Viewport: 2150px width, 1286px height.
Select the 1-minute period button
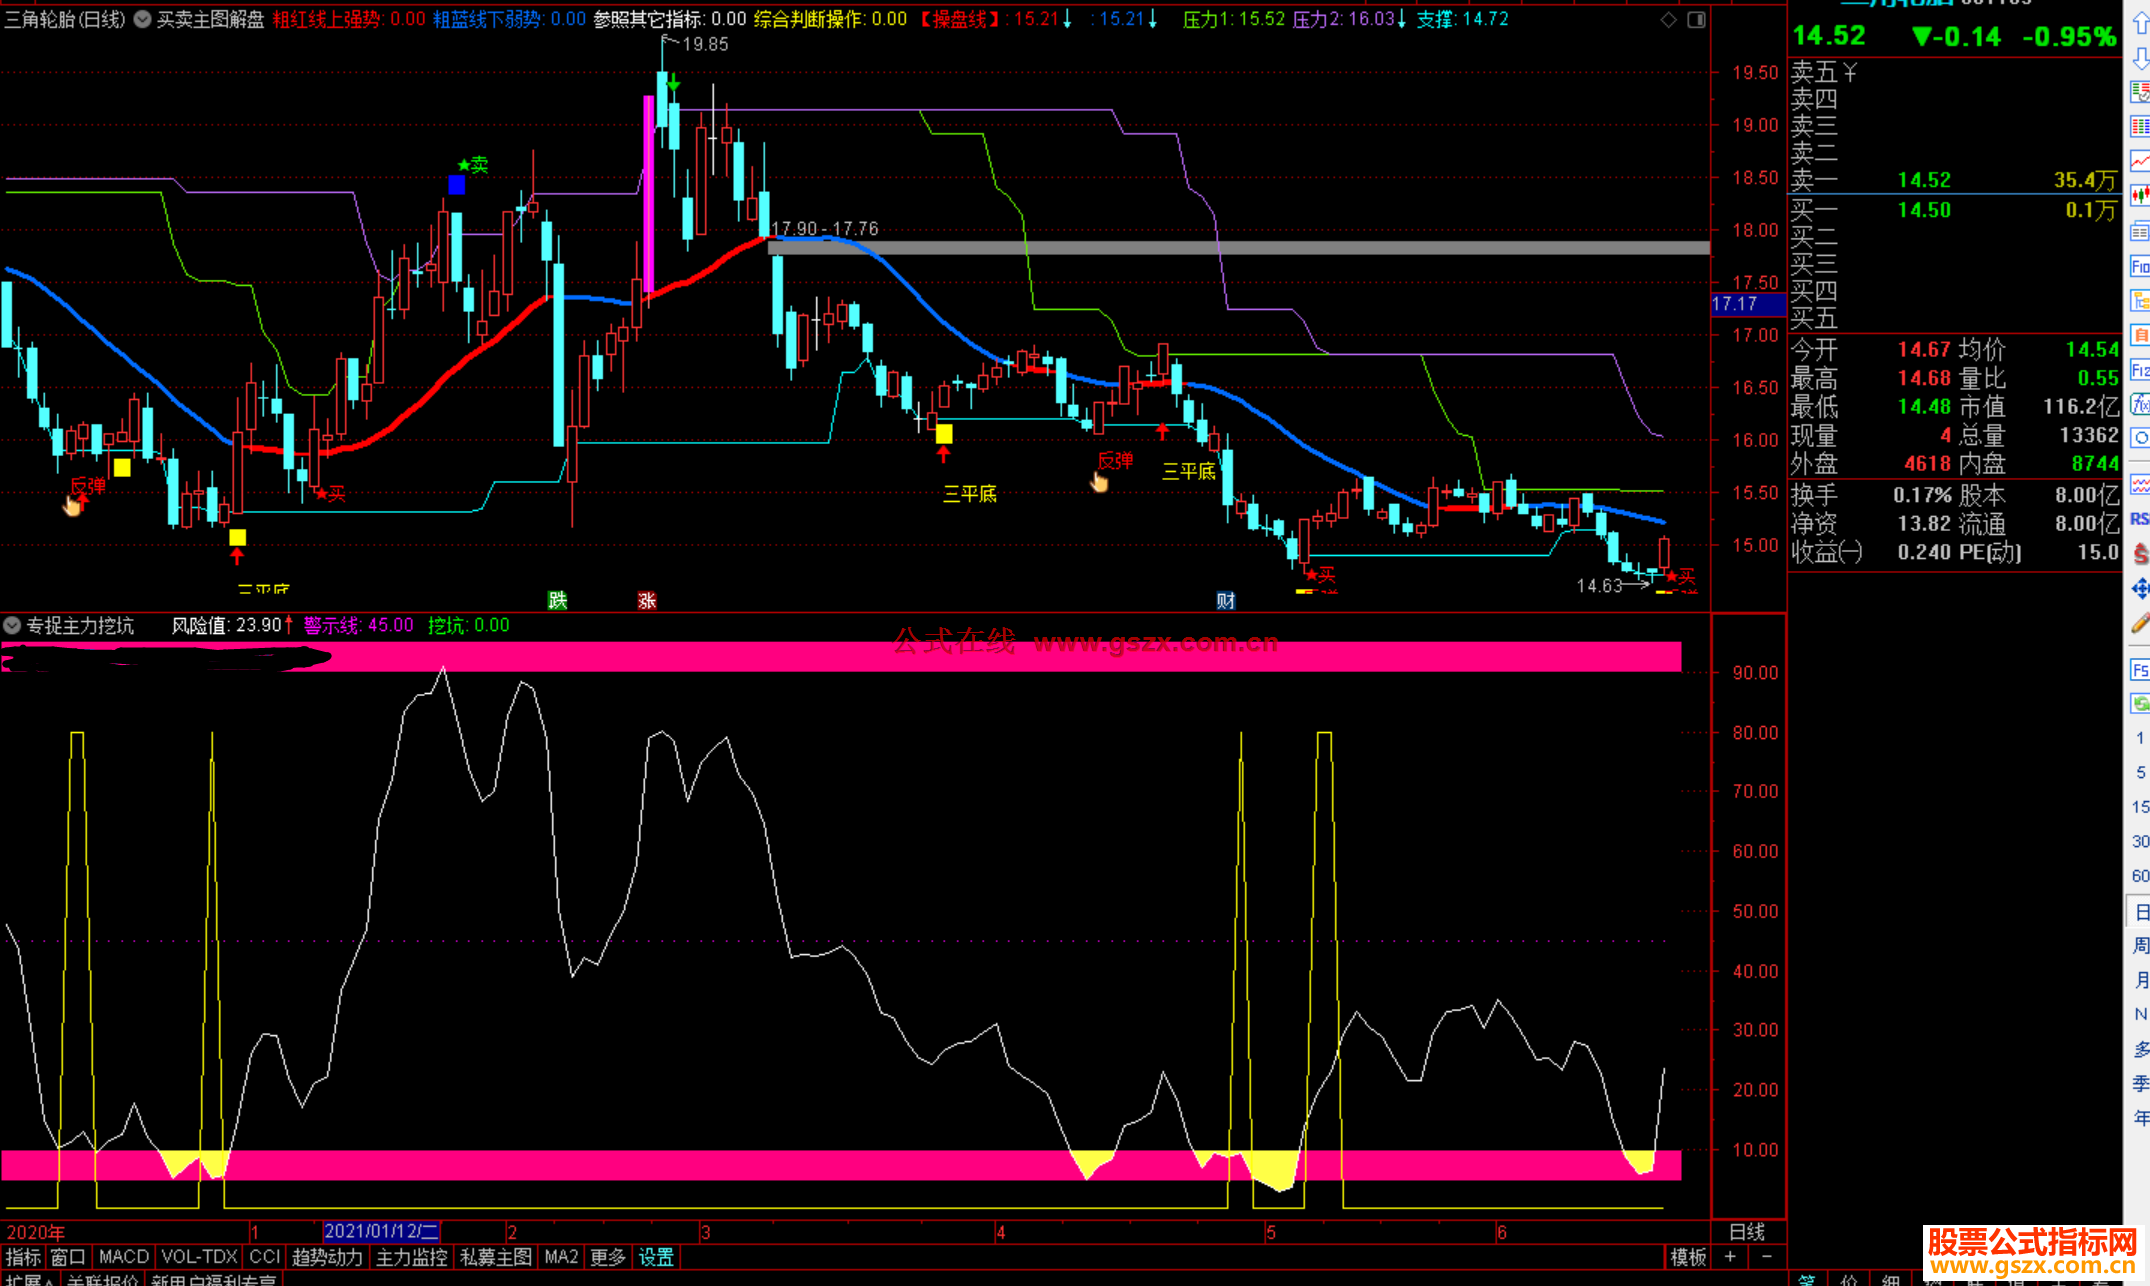(x=2140, y=738)
